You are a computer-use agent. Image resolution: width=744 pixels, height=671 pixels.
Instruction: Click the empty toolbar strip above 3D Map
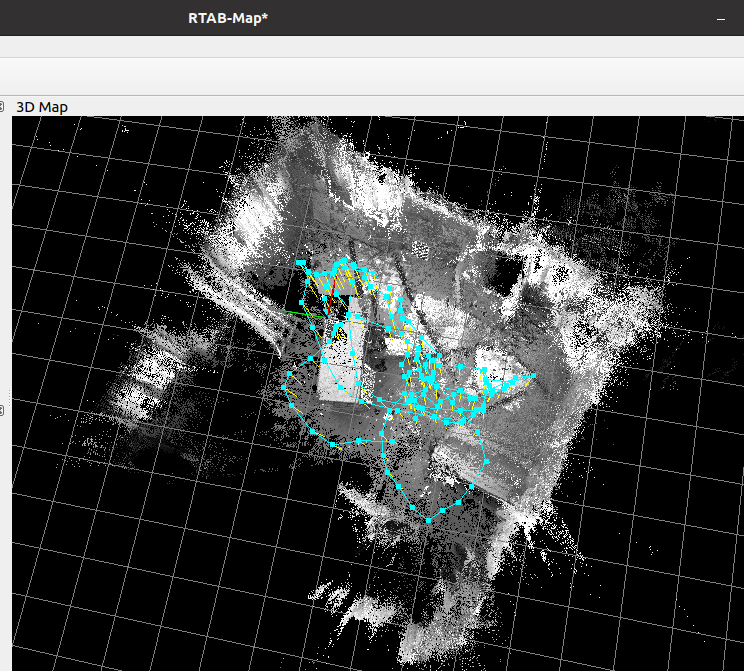[372, 76]
